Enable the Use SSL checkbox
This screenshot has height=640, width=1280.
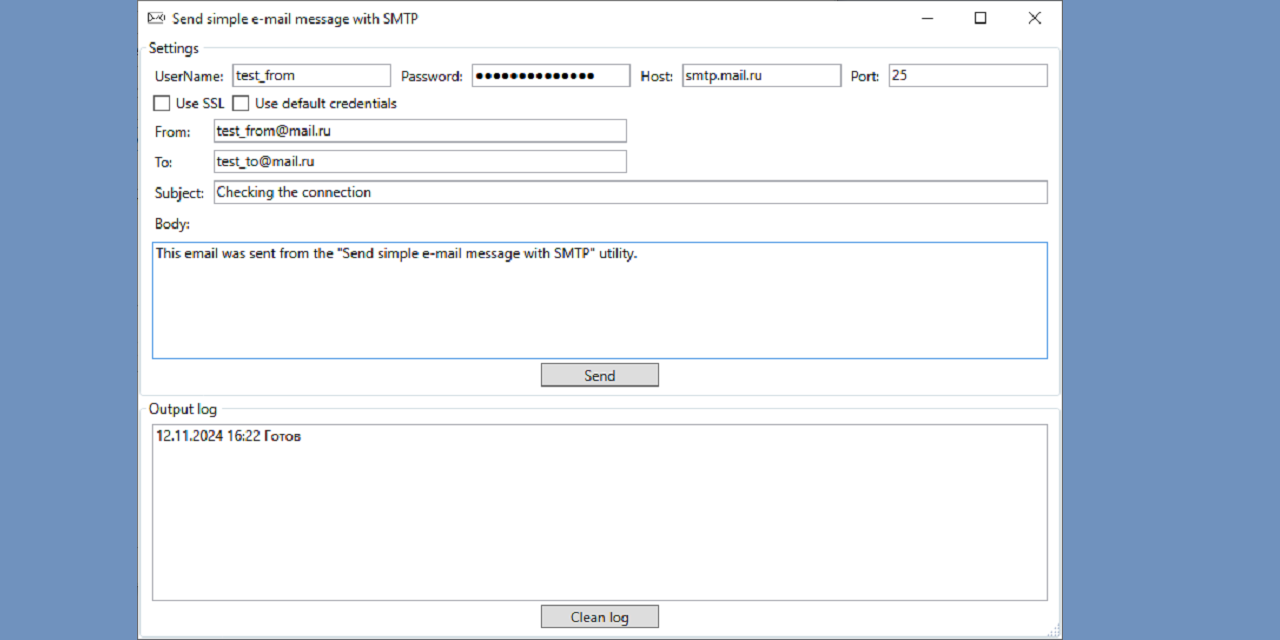pos(161,103)
